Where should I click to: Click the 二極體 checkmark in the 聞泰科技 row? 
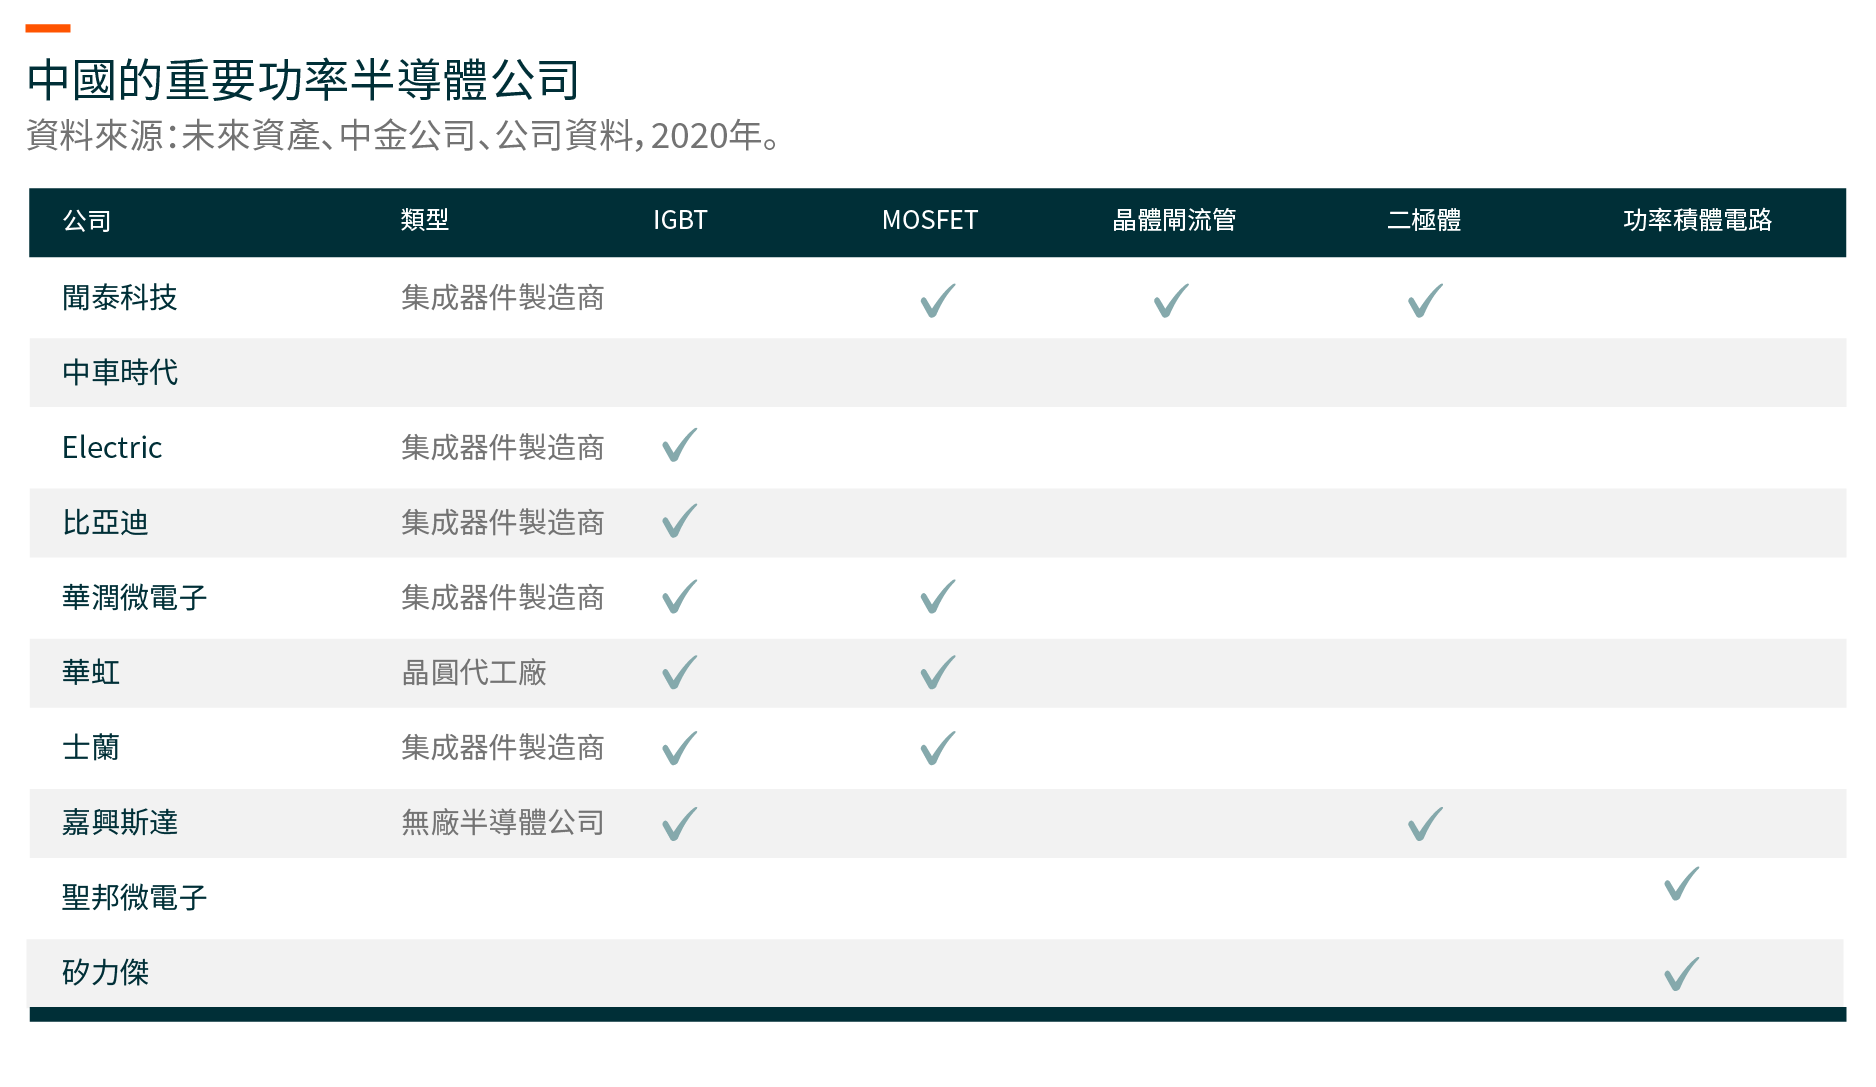(x=1425, y=300)
